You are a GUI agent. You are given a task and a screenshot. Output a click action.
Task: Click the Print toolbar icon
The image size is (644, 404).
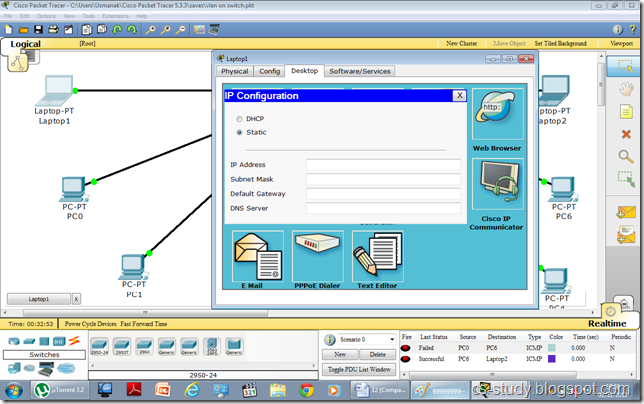[53, 30]
